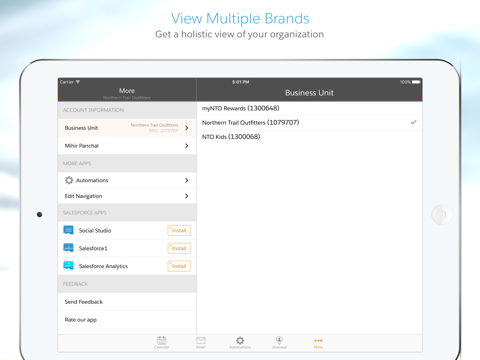Click the Account Information section header
The image size is (480, 360).
127,110
